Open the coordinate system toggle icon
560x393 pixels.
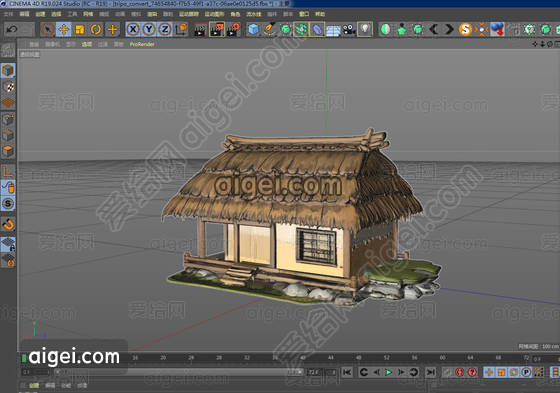[x=181, y=29]
